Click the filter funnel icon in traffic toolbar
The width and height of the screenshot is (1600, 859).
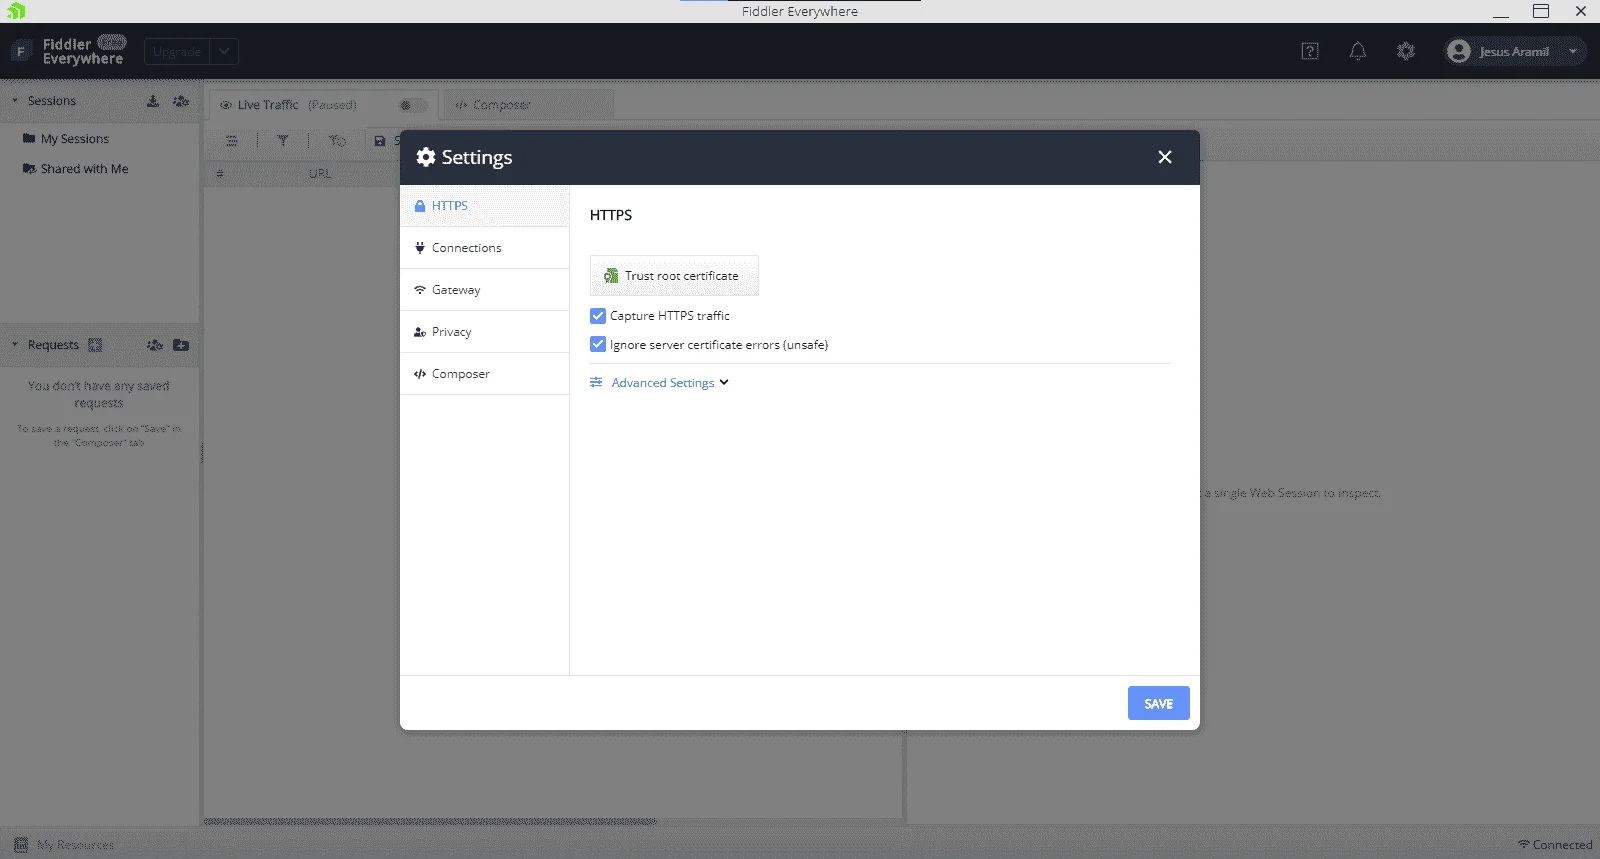[x=283, y=141]
